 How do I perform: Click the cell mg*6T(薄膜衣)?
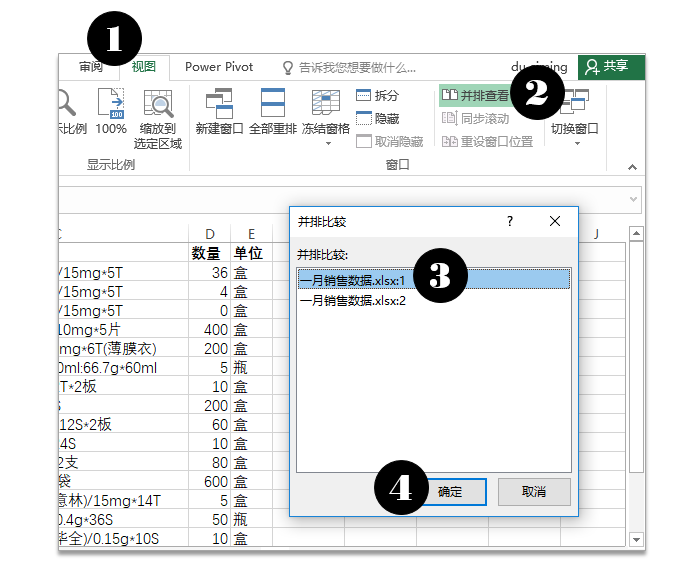pyautogui.click(x=123, y=349)
